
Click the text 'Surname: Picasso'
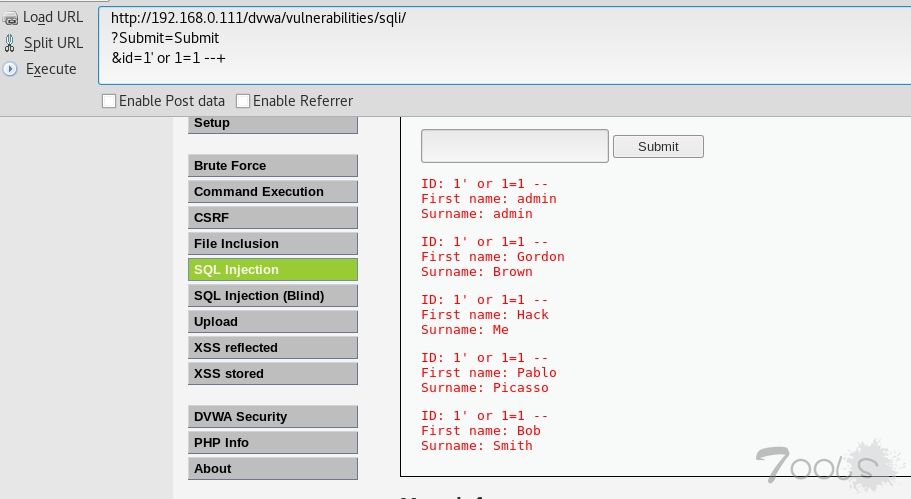[x=485, y=388]
